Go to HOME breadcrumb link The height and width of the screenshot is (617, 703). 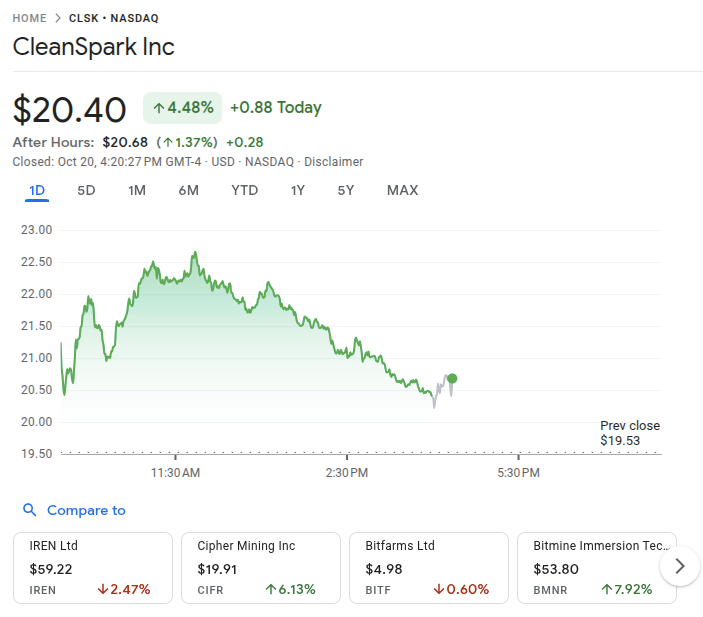click(30, 18)
